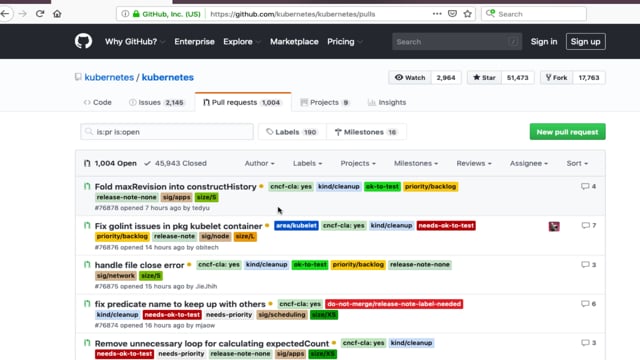Fork the kubernetes repository
Image resolution: width=640 pixels, height=360 pixels.
556,78
